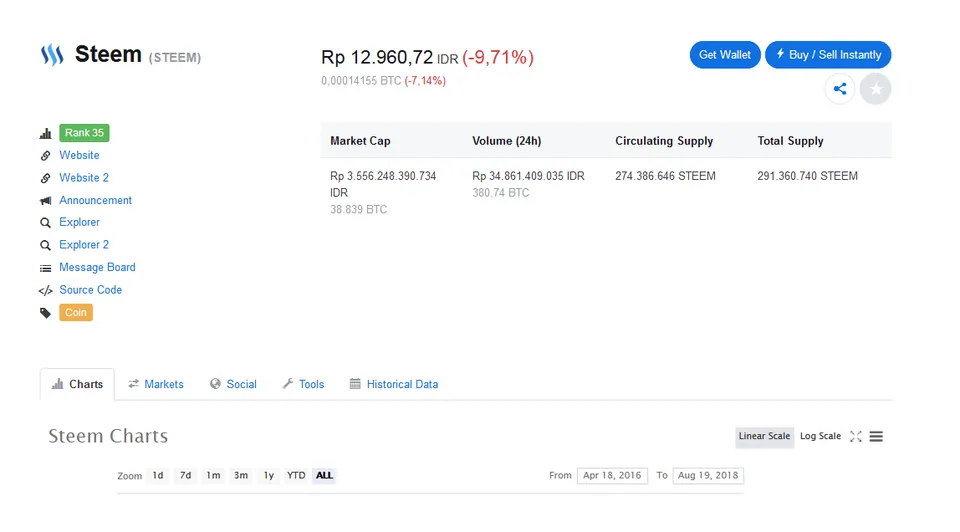Toggle chart fullscreen with expand icon

(855, 436)
